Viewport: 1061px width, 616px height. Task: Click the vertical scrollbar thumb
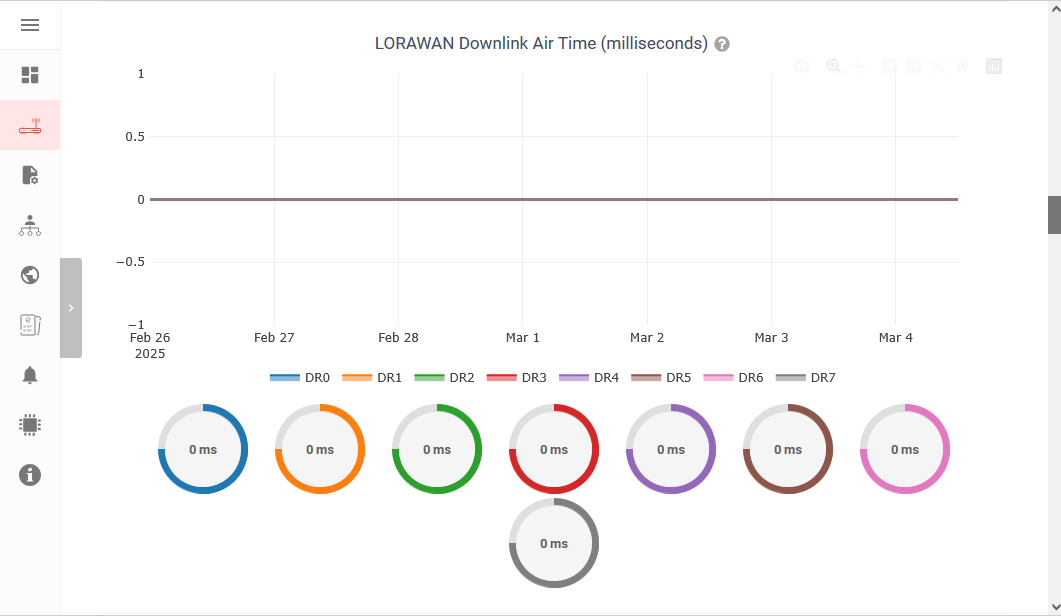coord(1054,215)
